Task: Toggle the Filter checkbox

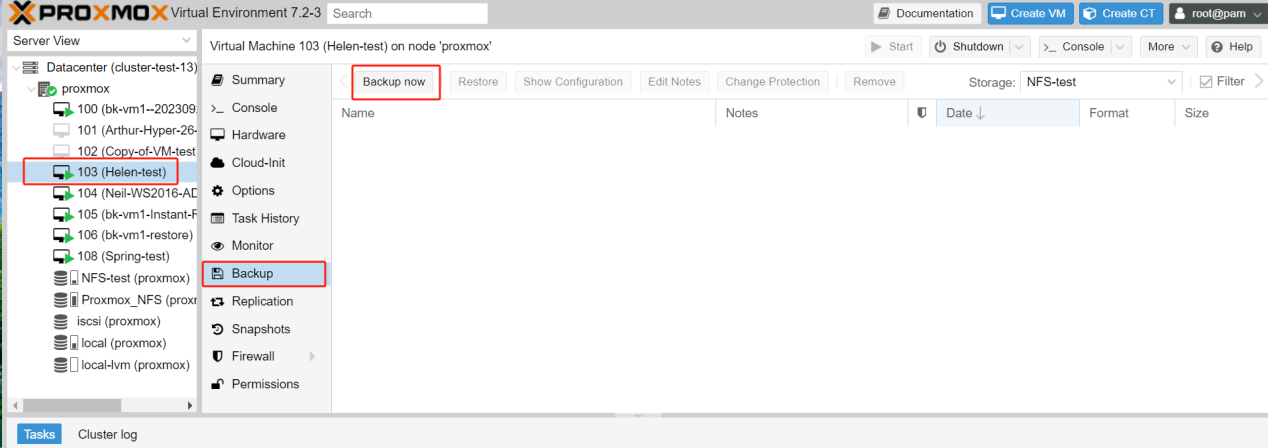Action: 1206,82
